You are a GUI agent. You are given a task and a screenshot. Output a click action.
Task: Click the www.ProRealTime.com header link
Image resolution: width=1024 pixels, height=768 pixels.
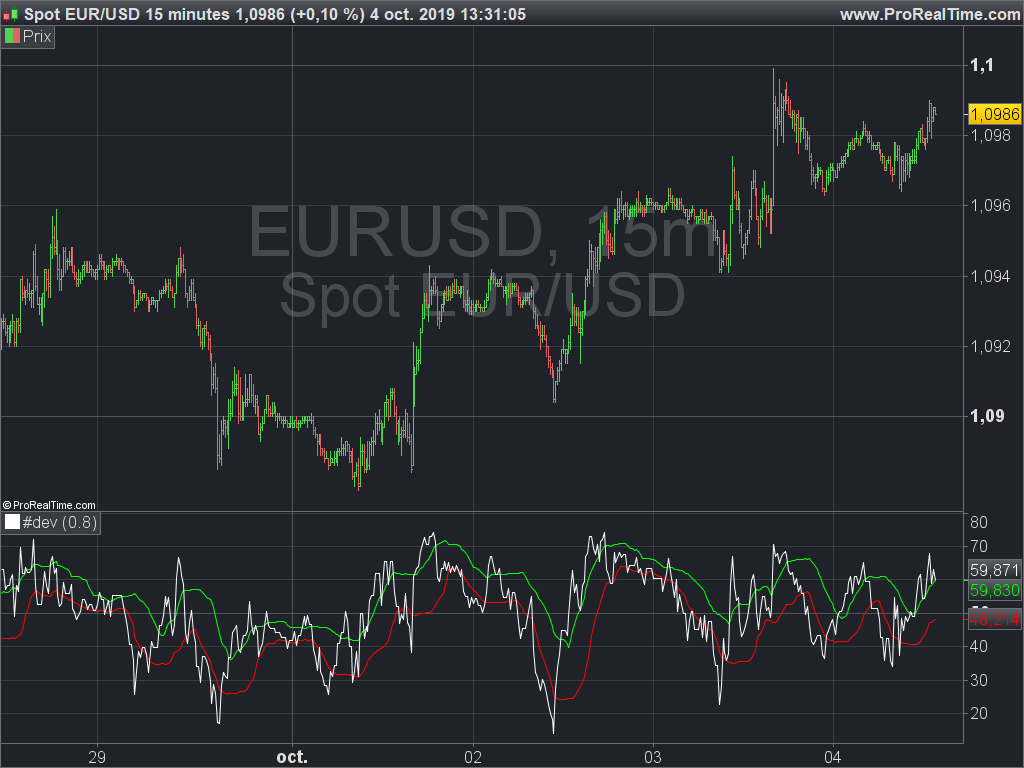[931, 14]
